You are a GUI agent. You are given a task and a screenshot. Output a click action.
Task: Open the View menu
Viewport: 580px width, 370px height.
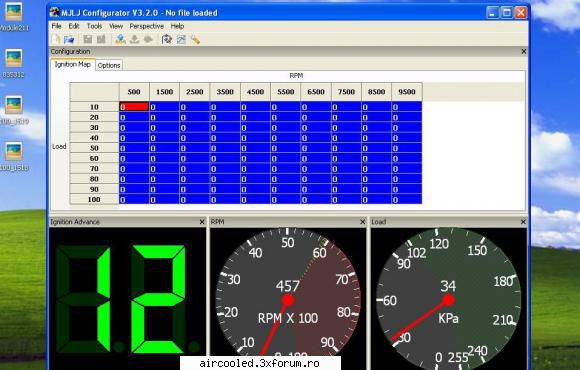click(x=116, y=26)
